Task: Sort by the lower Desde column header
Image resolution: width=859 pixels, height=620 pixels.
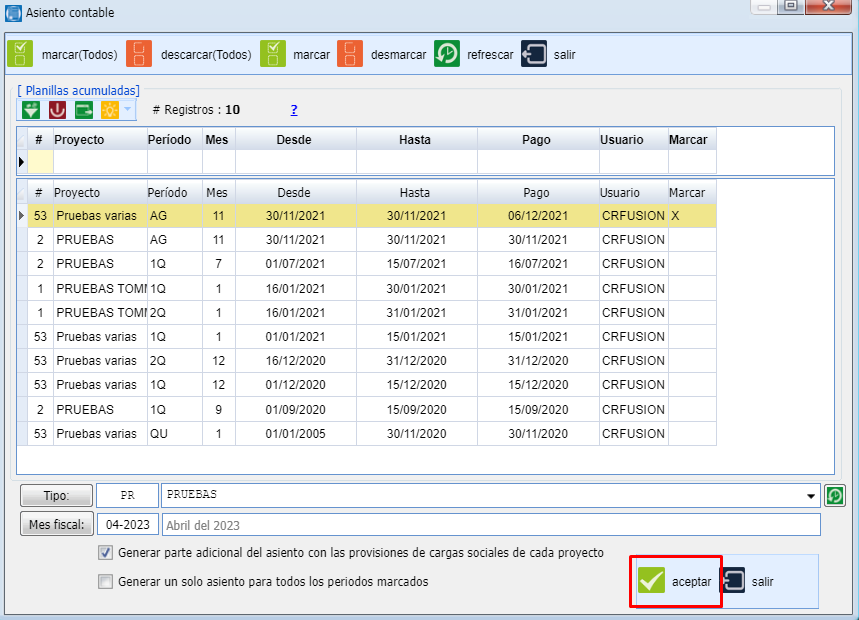Action: pos(296,193)
